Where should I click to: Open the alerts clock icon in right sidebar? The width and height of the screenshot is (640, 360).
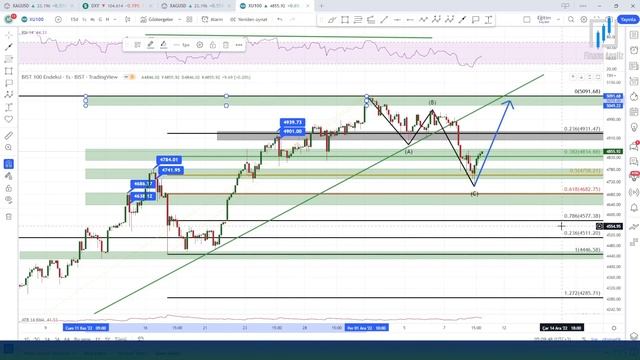634,50
